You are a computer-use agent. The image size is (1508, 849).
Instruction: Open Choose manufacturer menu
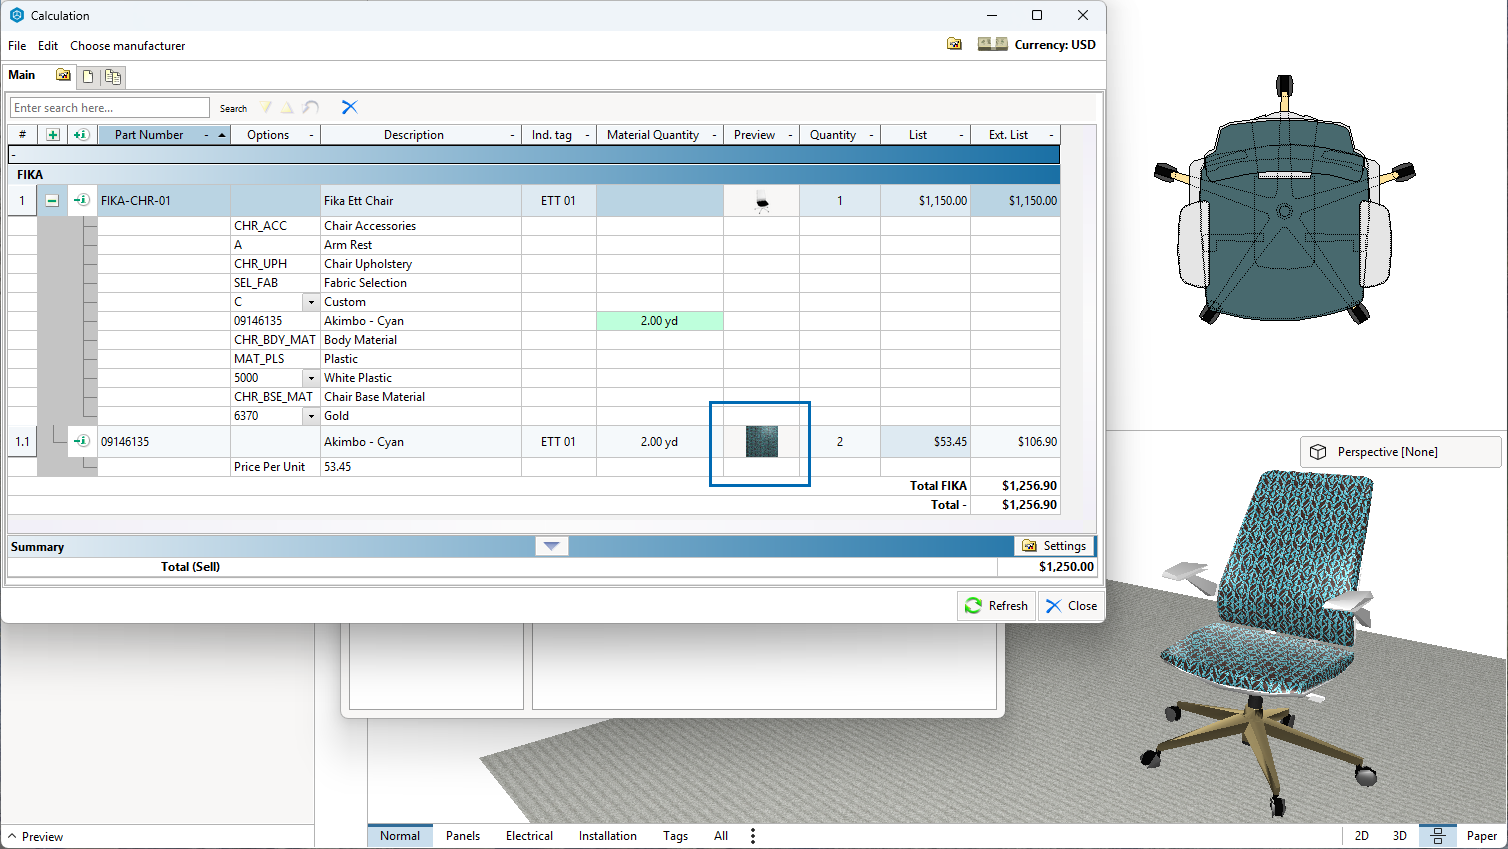(x=127, y=46)
